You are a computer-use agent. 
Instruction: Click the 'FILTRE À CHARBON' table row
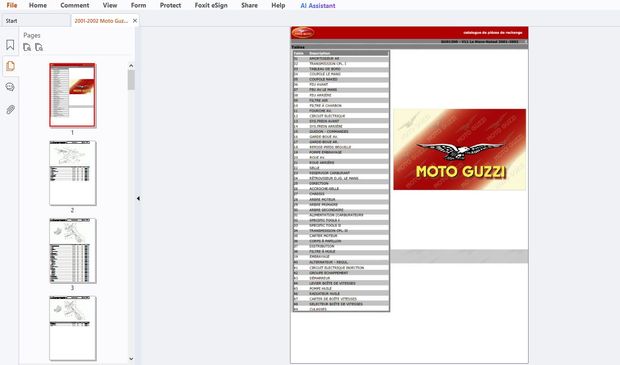[341, 106]
